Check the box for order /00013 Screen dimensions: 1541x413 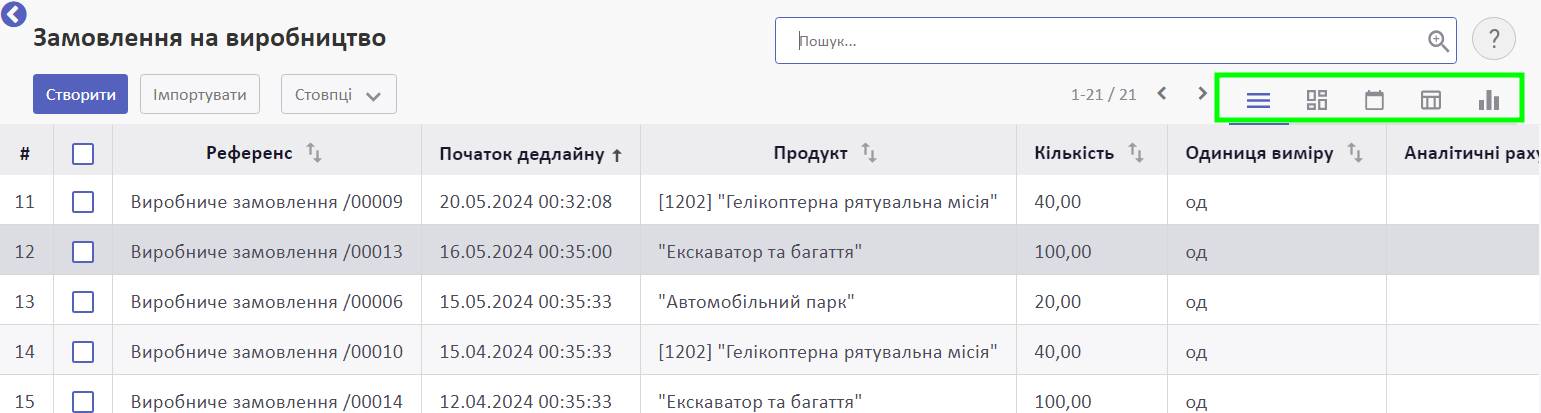(x=83, y=252)
